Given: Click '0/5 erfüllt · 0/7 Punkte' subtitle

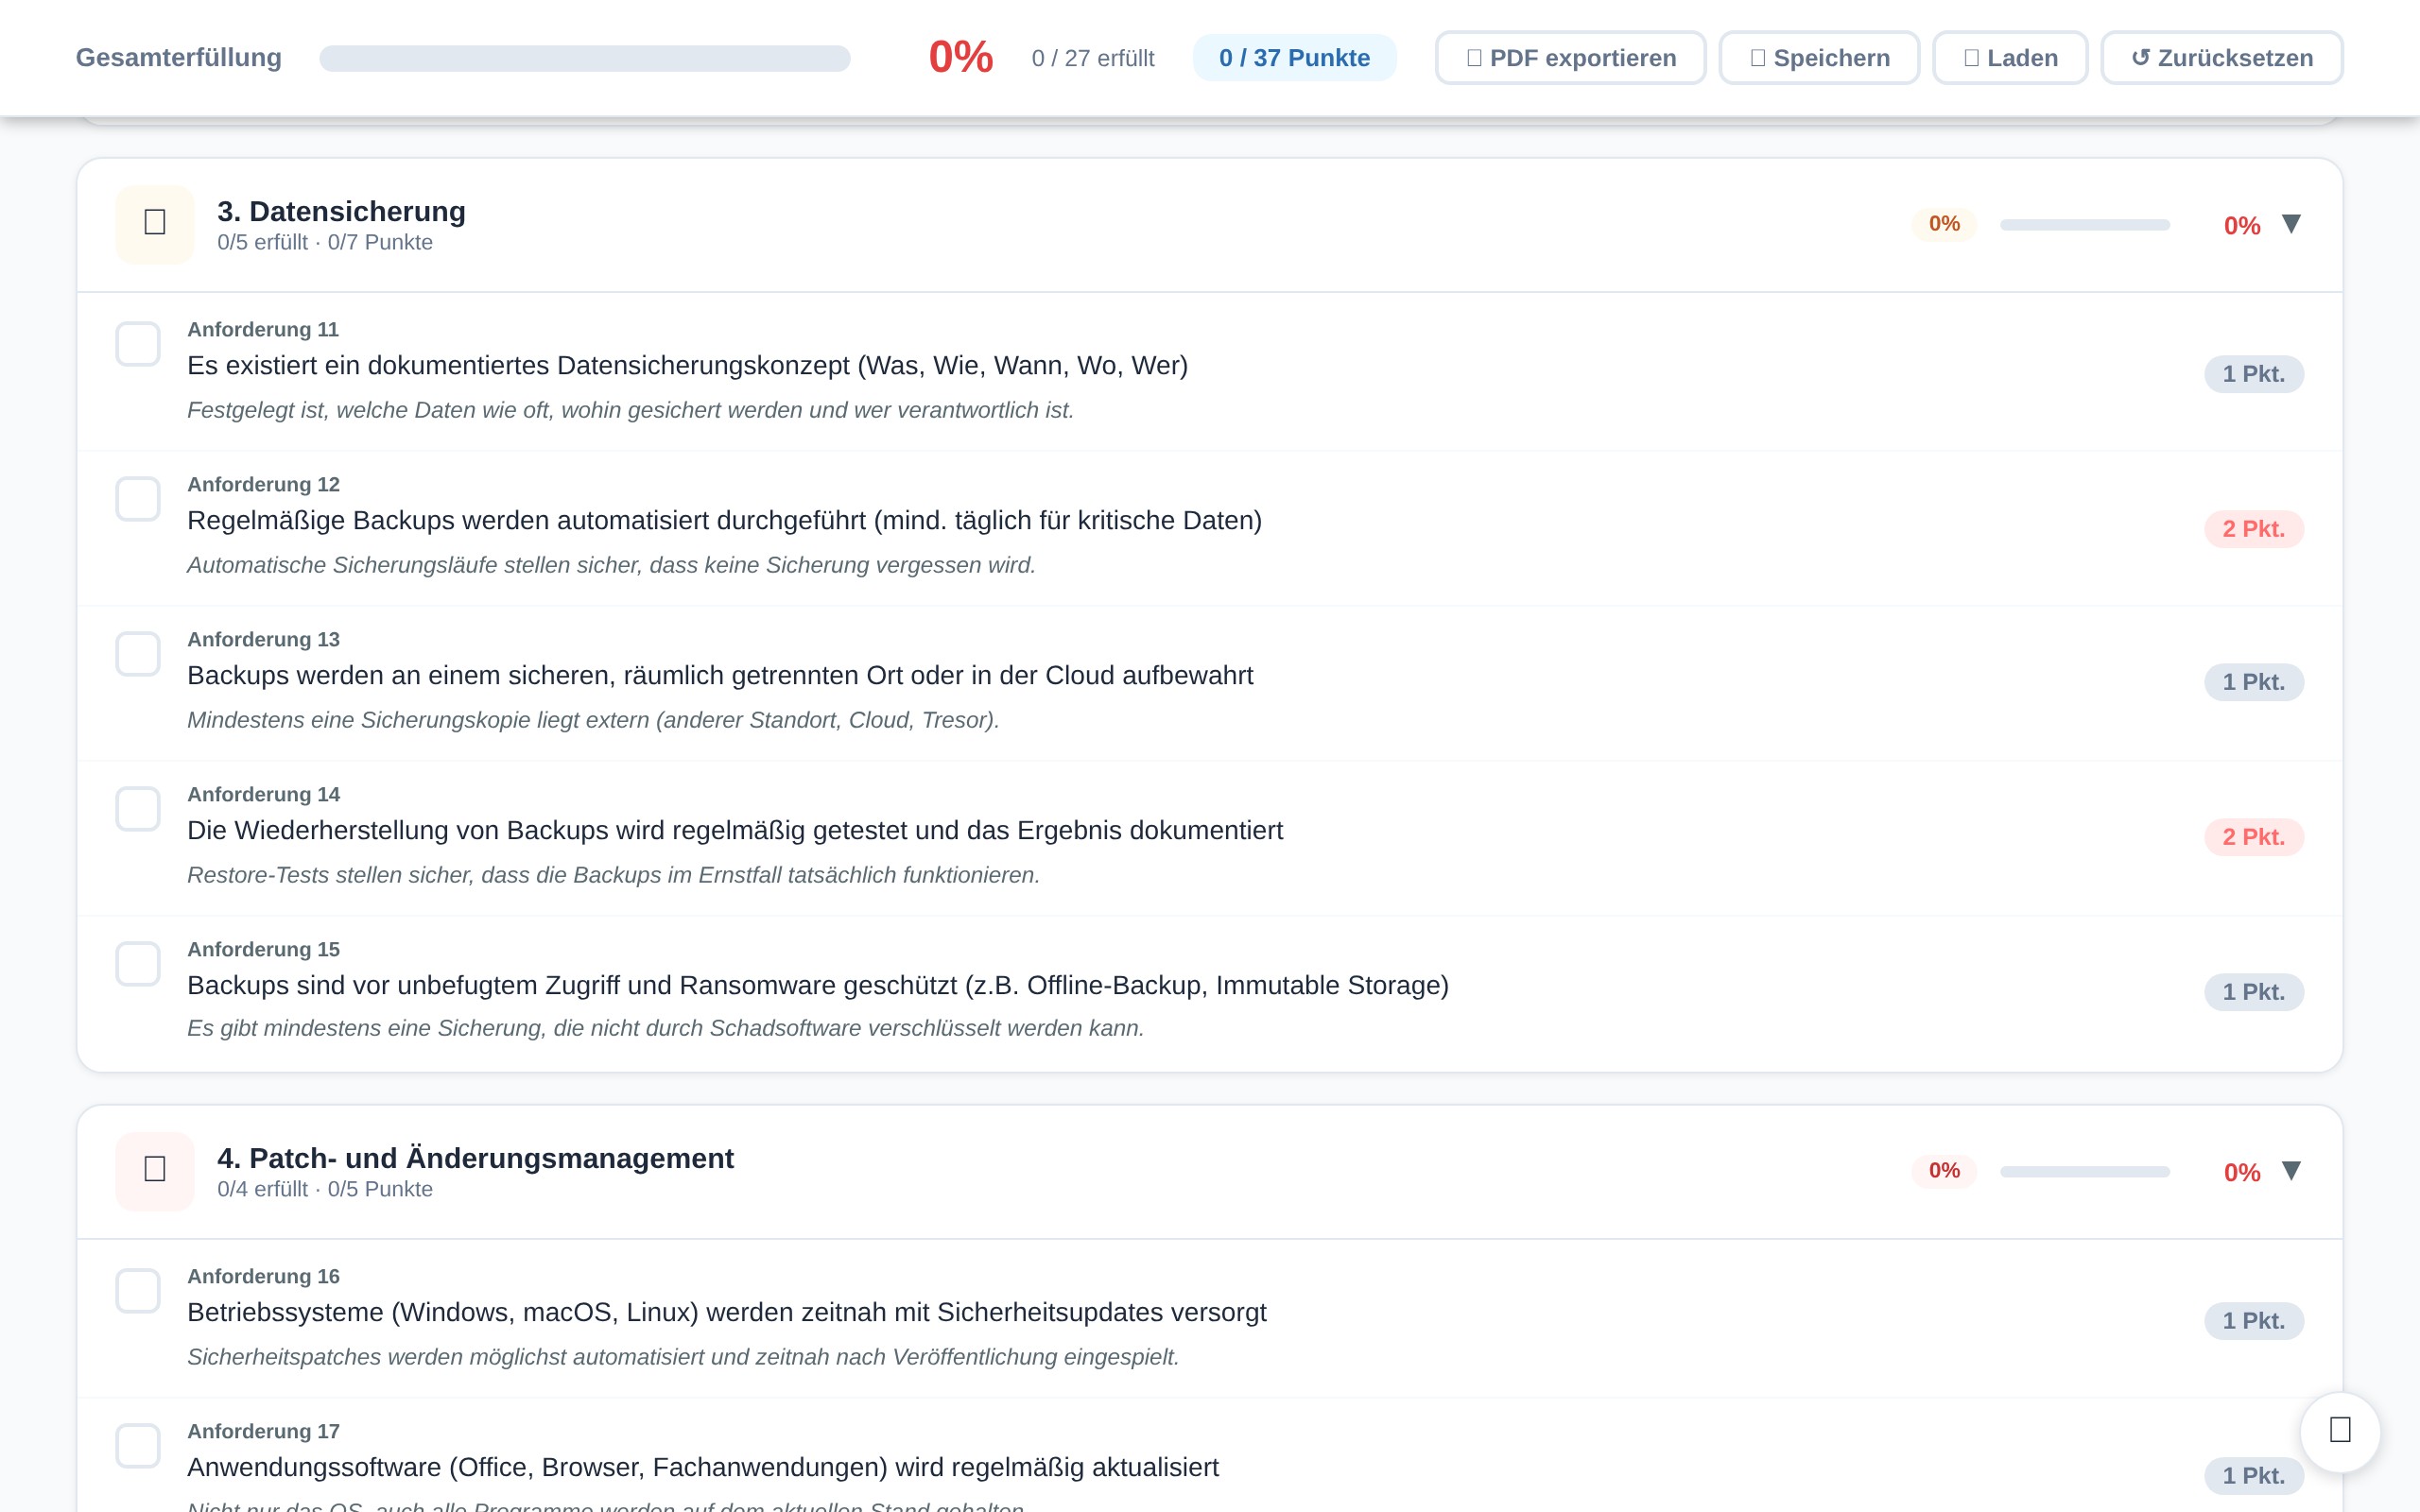Looking at the screenshot, I should click(325, 243).
